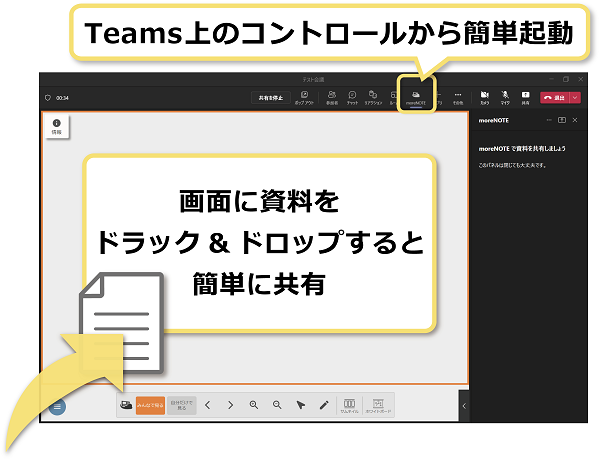Open the ホワイトボード whiteboard

(x=378, y=406)
